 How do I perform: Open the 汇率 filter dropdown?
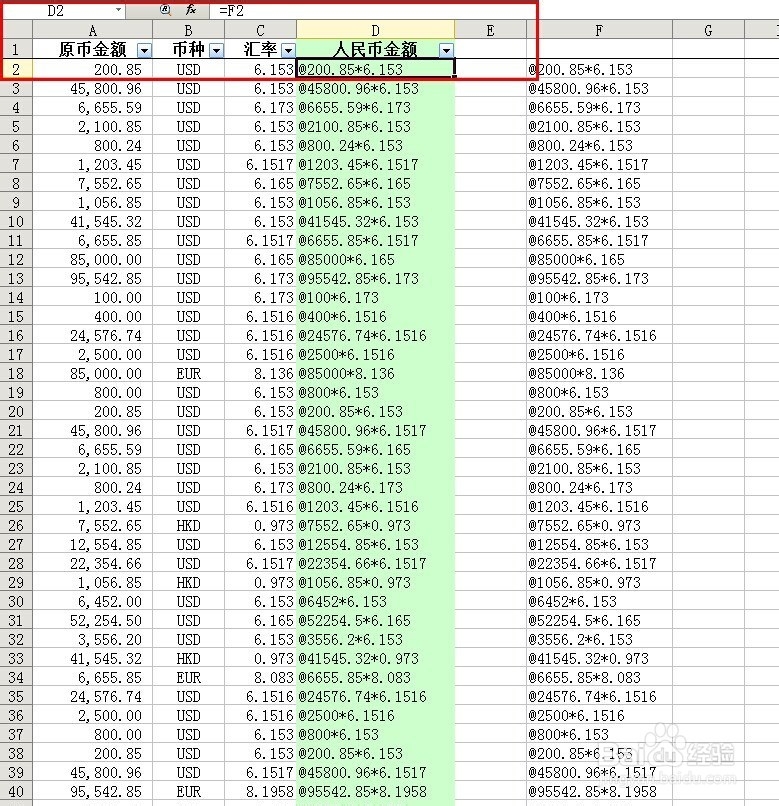(288, 50)
